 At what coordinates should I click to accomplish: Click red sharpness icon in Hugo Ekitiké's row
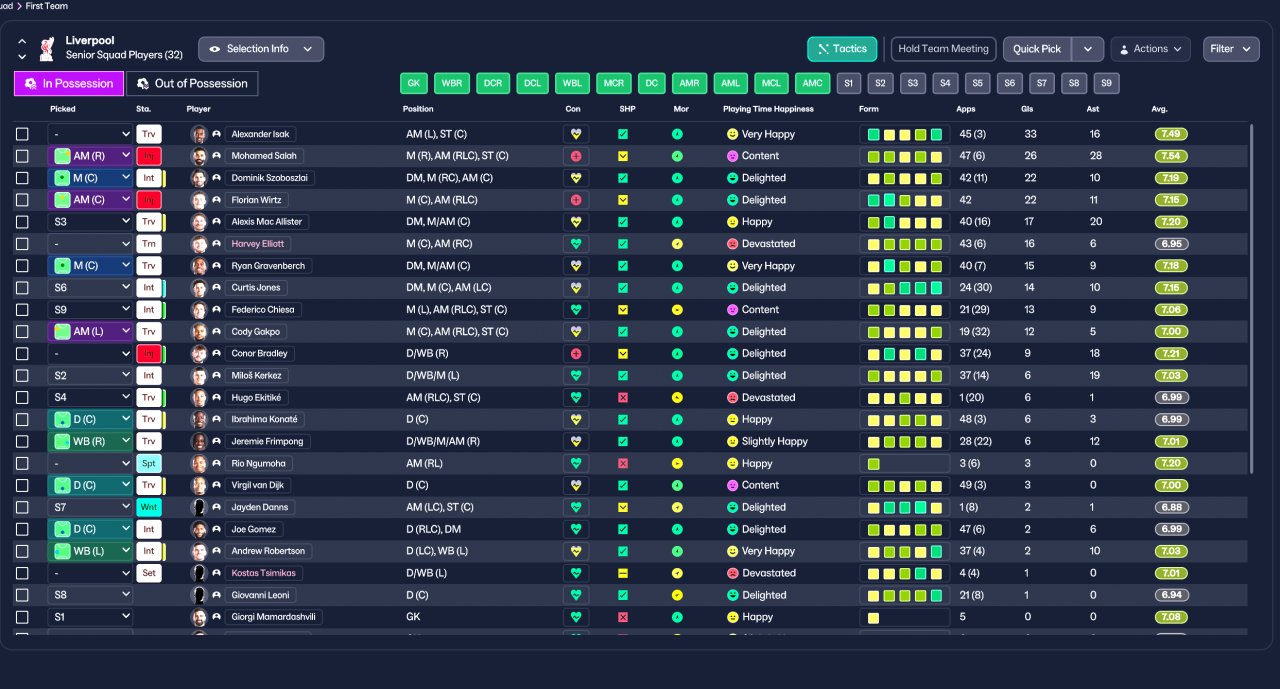623,398
